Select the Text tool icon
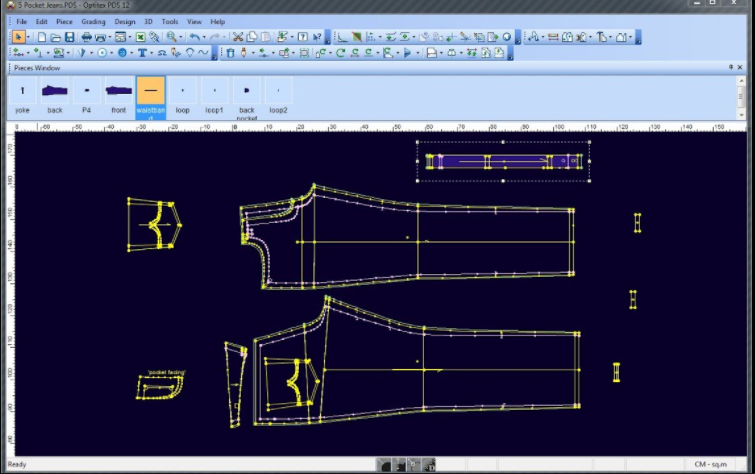Screen dimensions: 755x474 coord(142,52)
